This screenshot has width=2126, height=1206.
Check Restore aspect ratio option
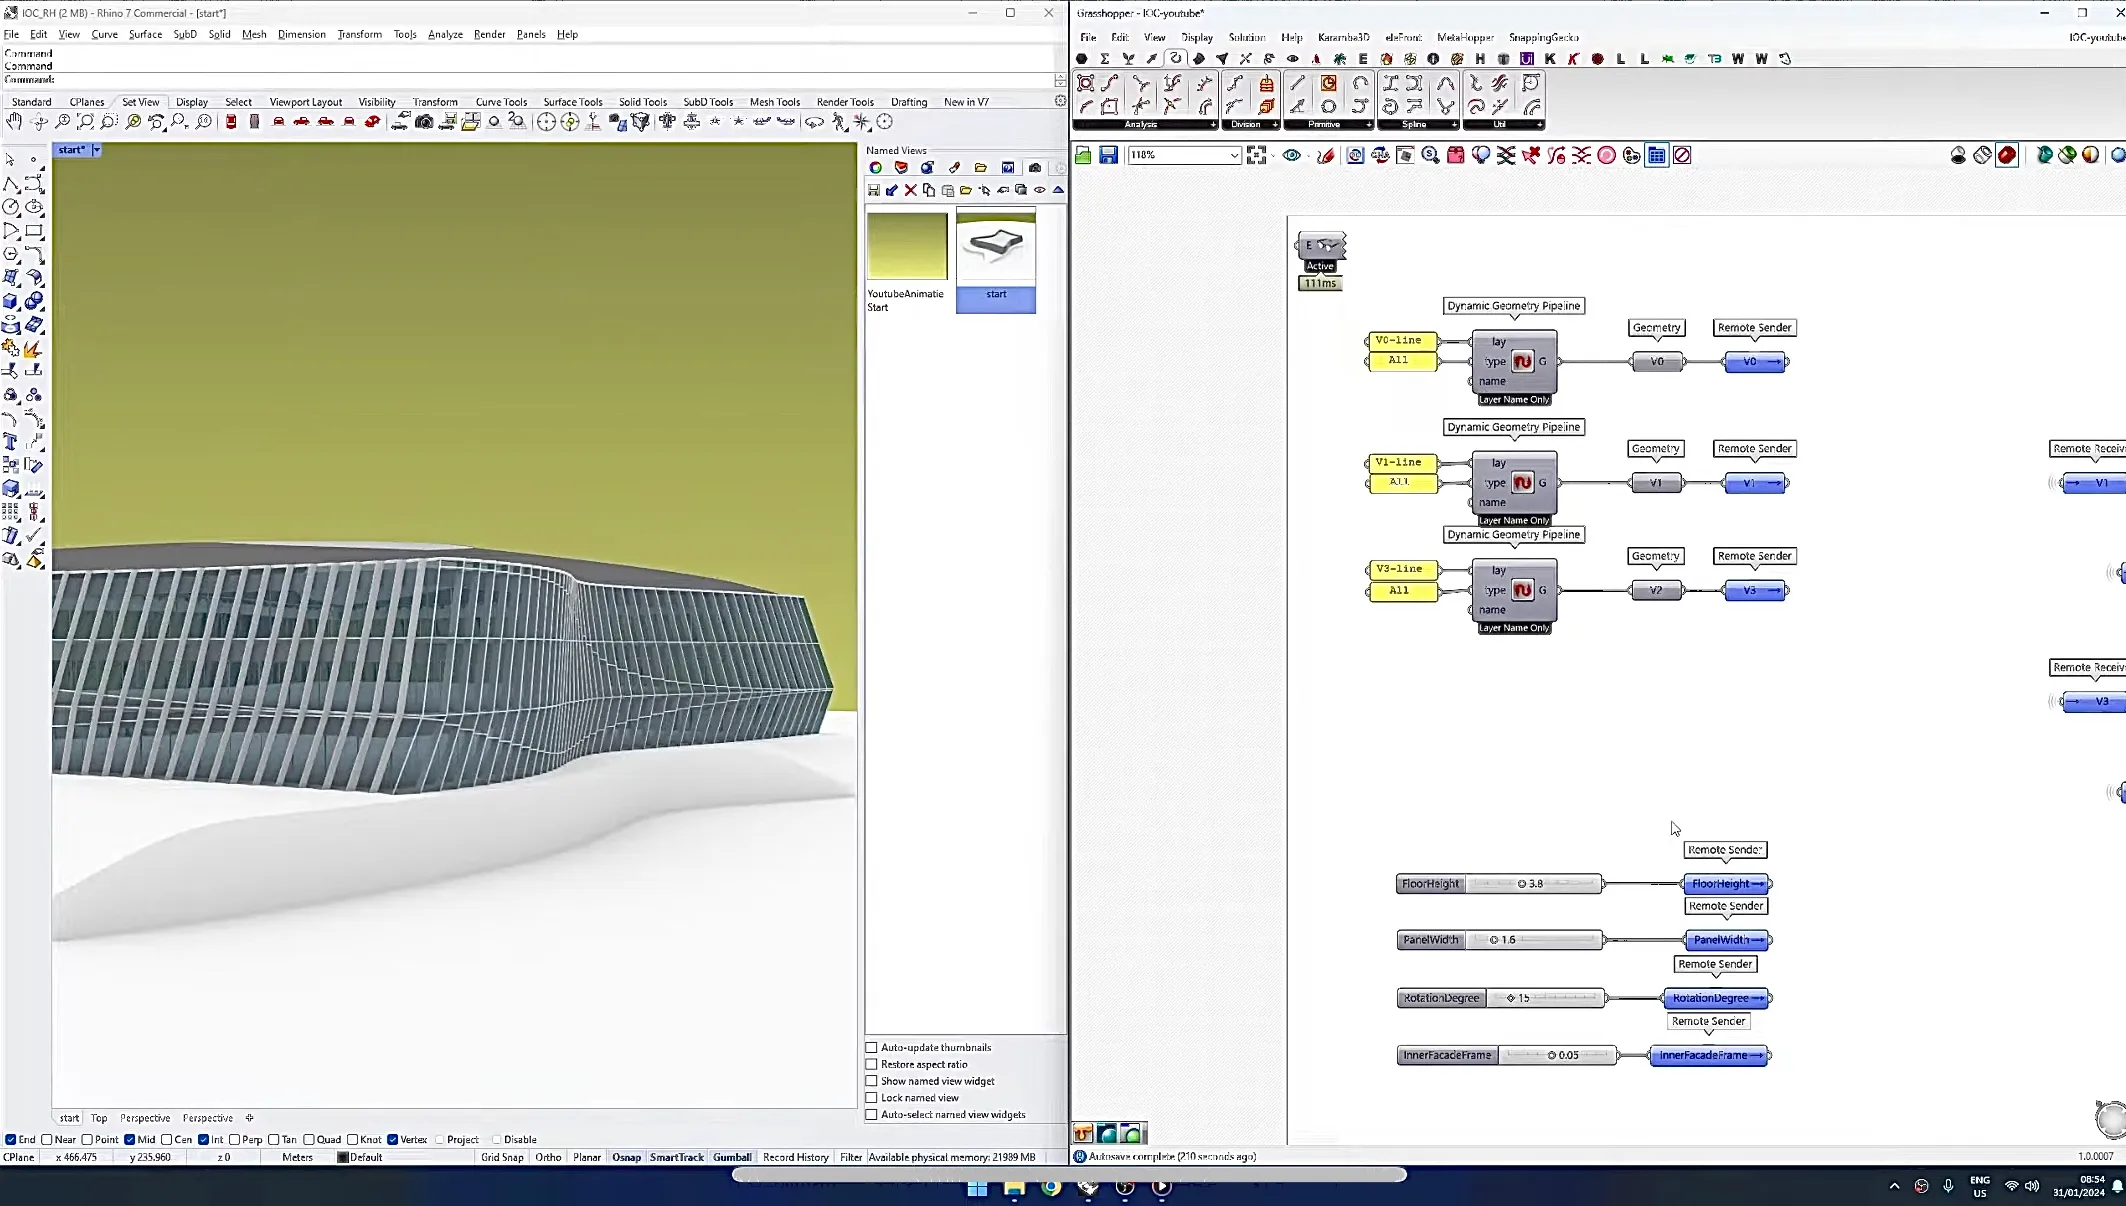tap(871, 1064)
